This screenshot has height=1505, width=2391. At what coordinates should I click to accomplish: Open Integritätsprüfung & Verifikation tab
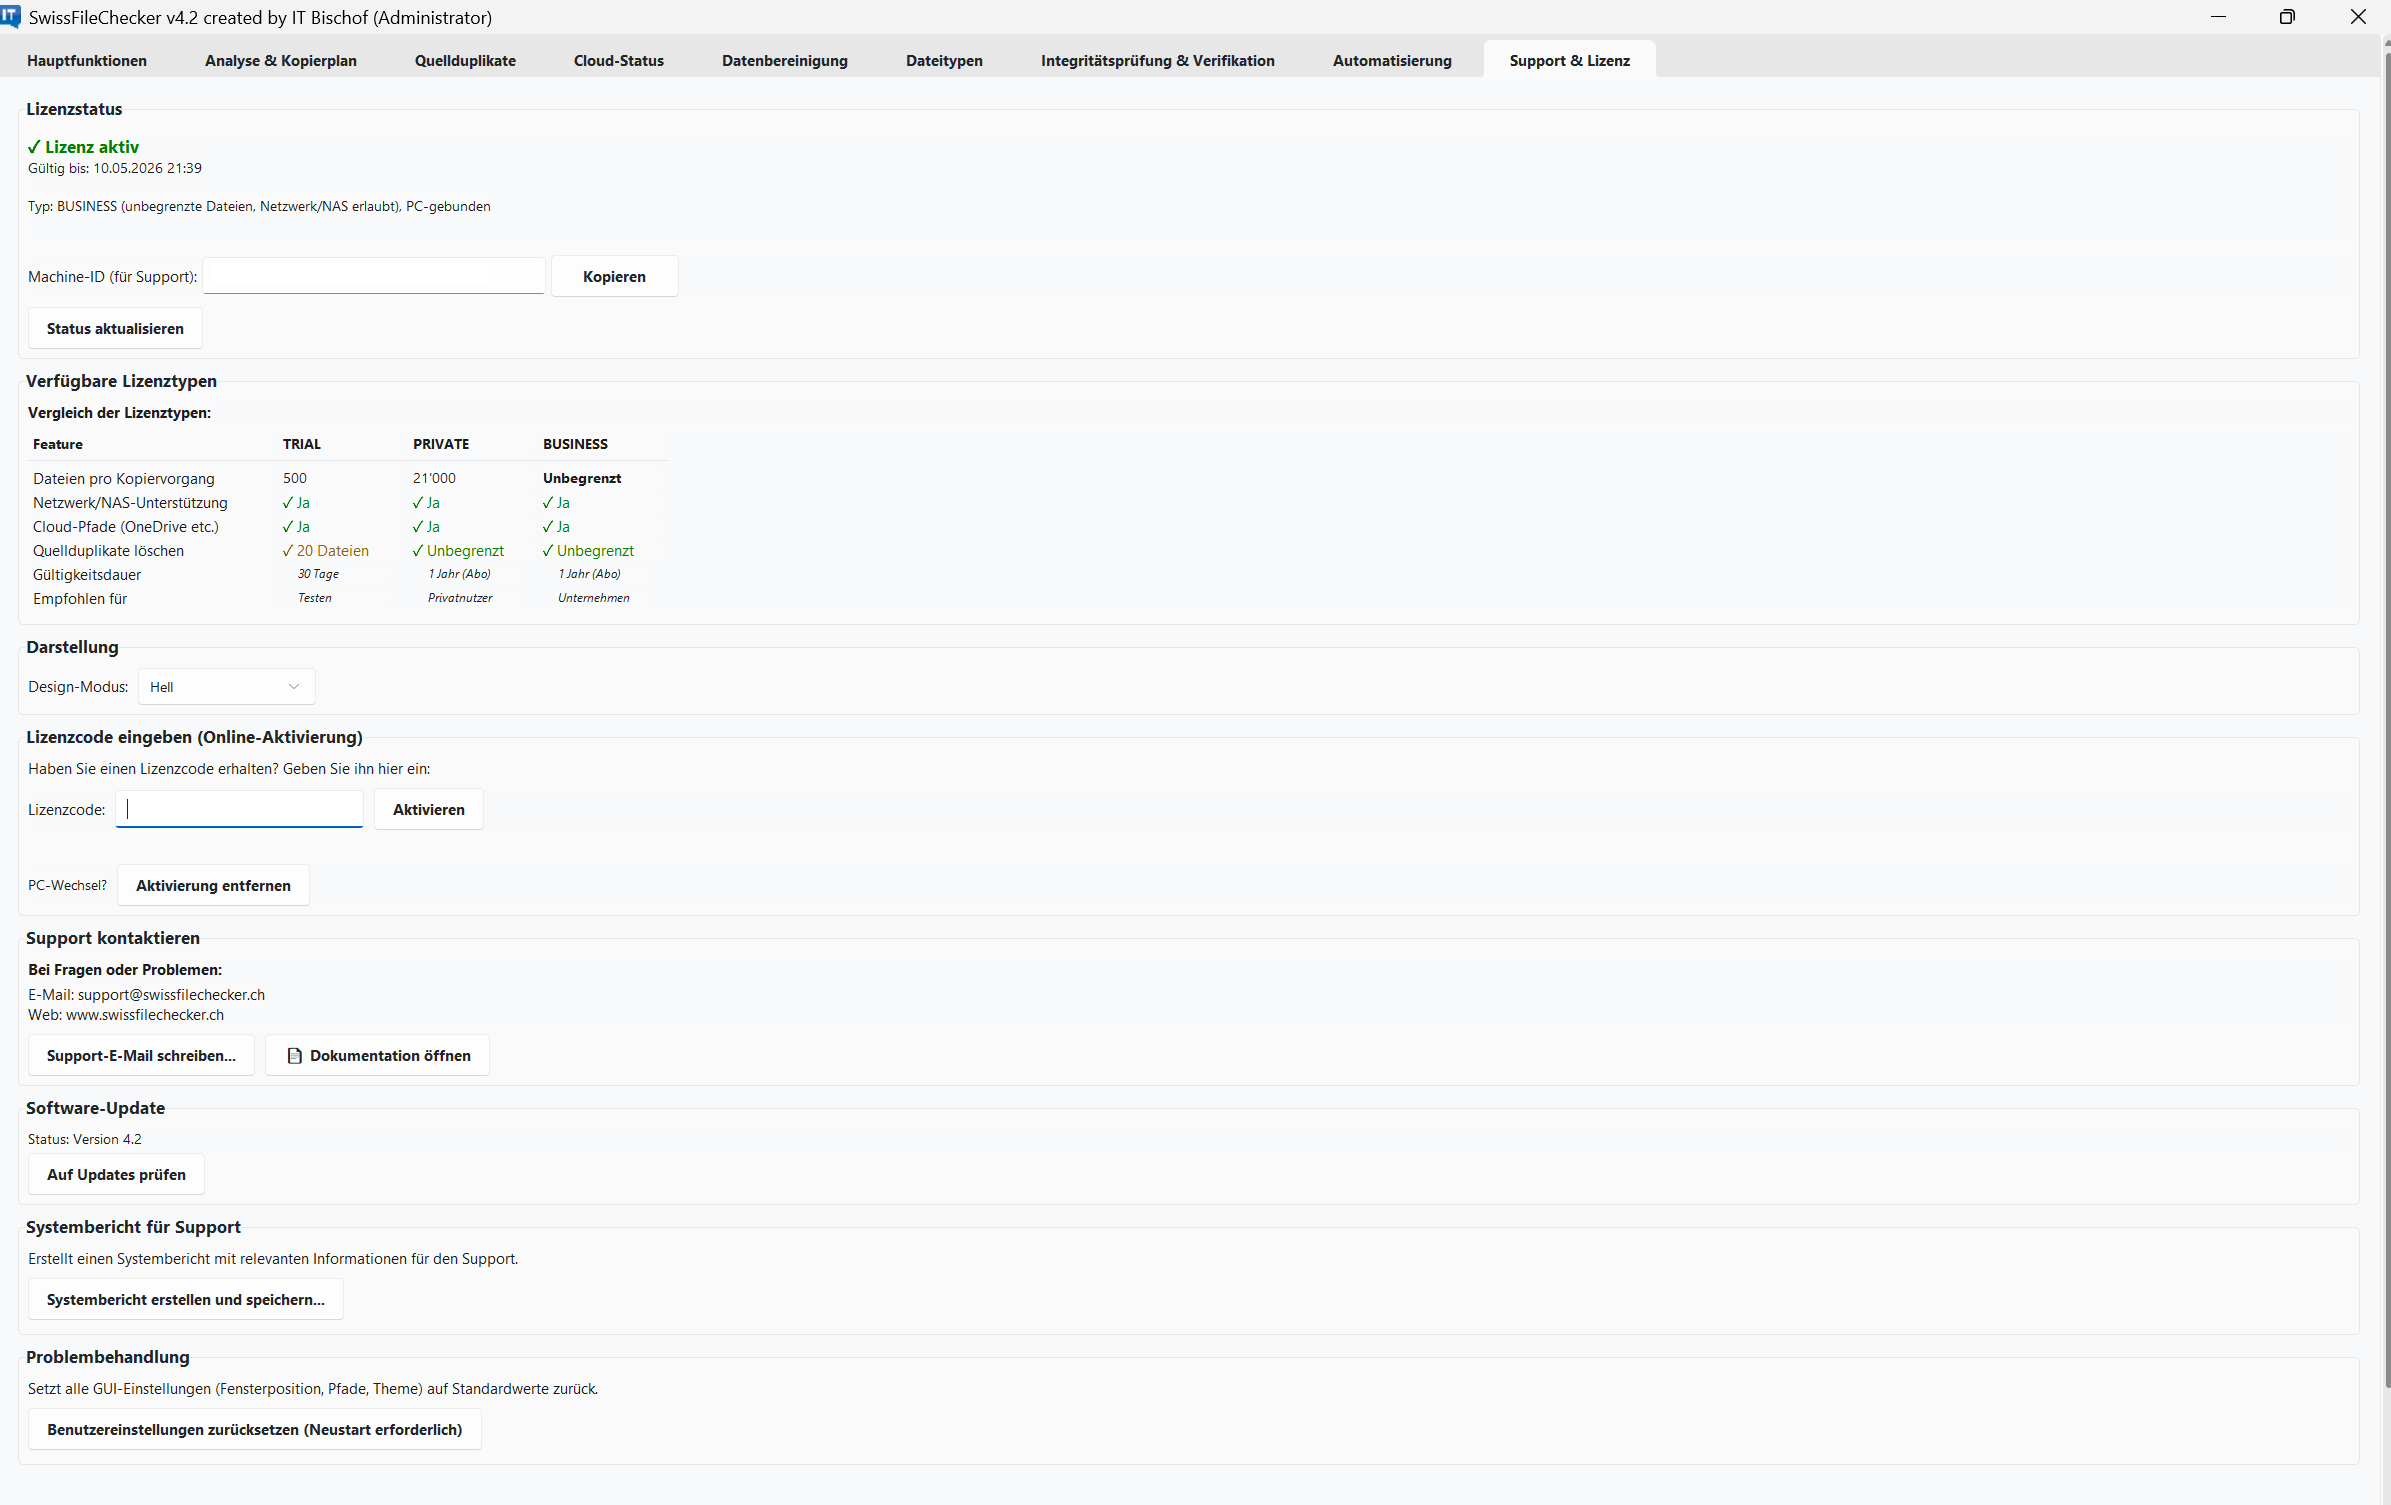(x=1157, y=60)
